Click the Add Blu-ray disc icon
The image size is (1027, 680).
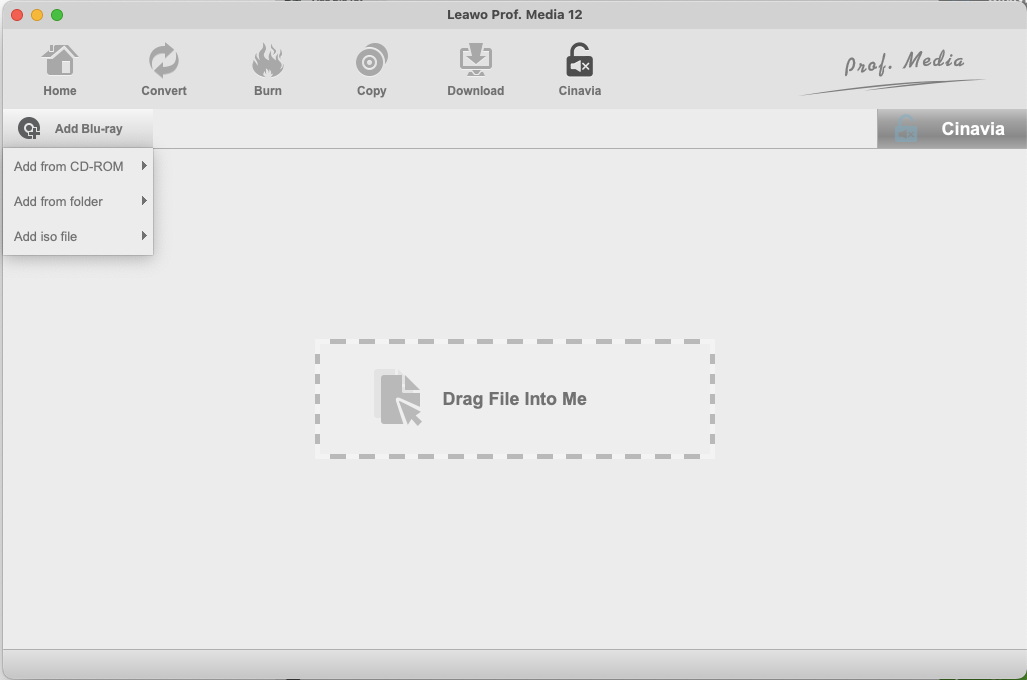click(29, 128)
